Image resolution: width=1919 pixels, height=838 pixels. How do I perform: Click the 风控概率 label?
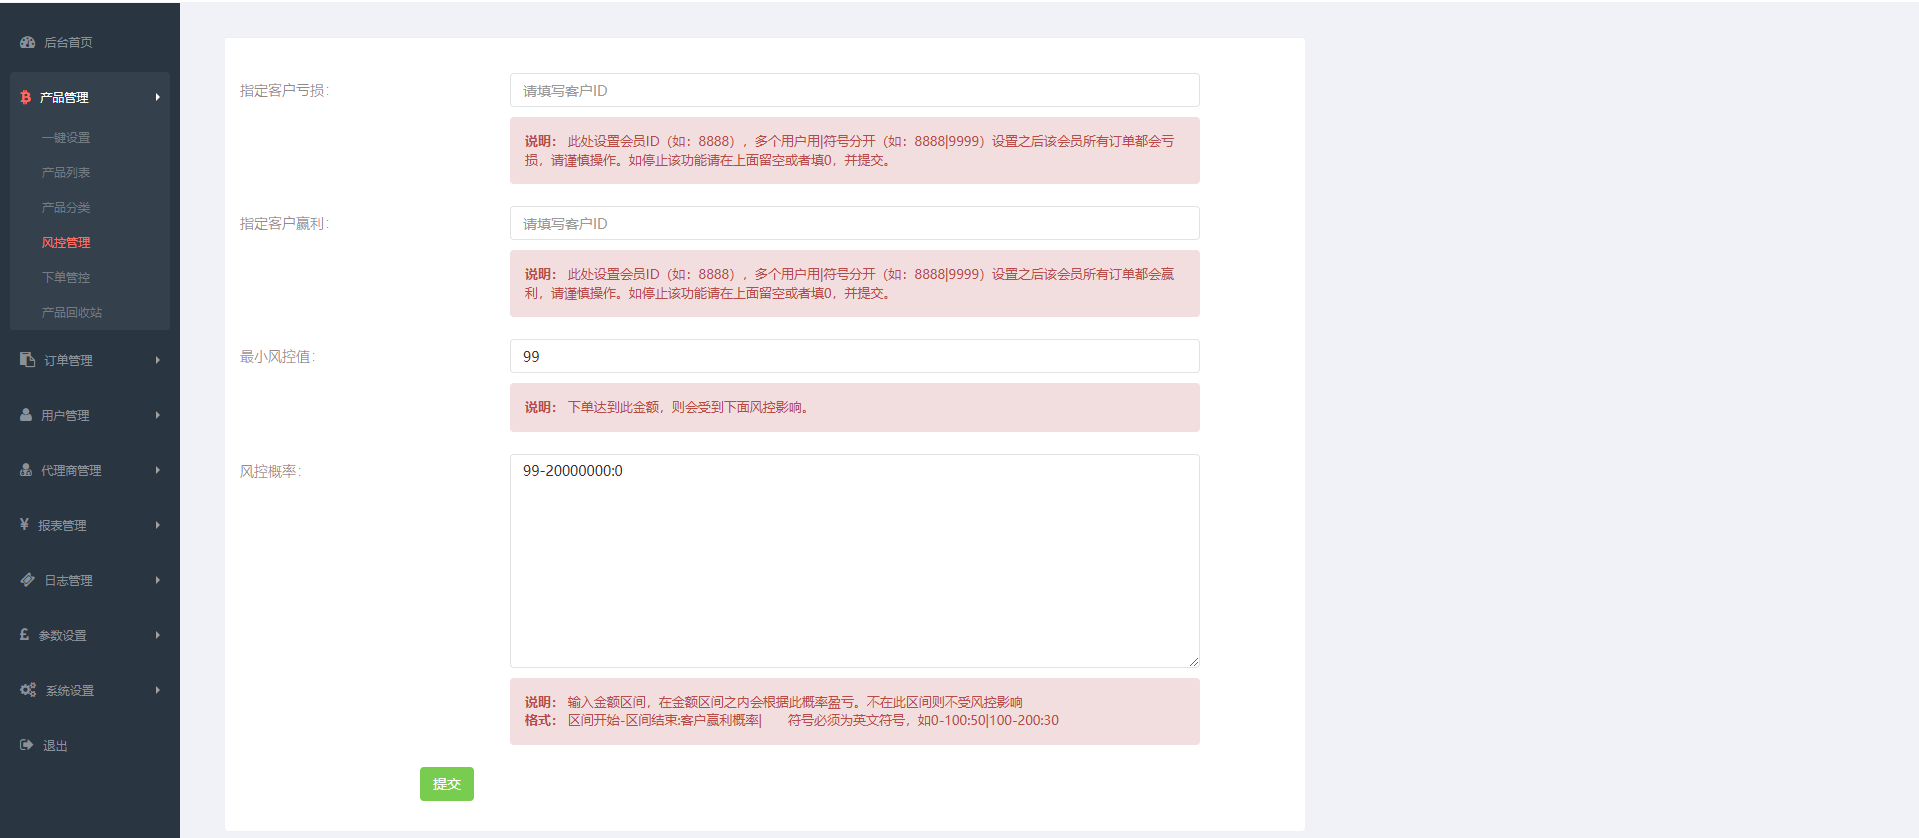point(270,472)
